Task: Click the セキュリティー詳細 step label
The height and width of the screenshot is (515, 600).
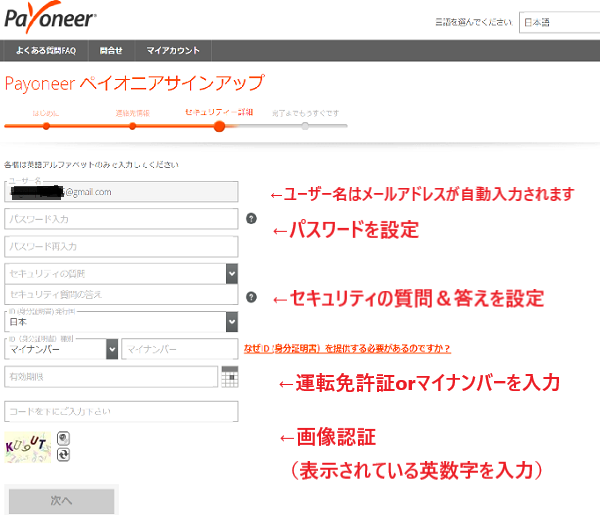Action: [x=219, y=112]
